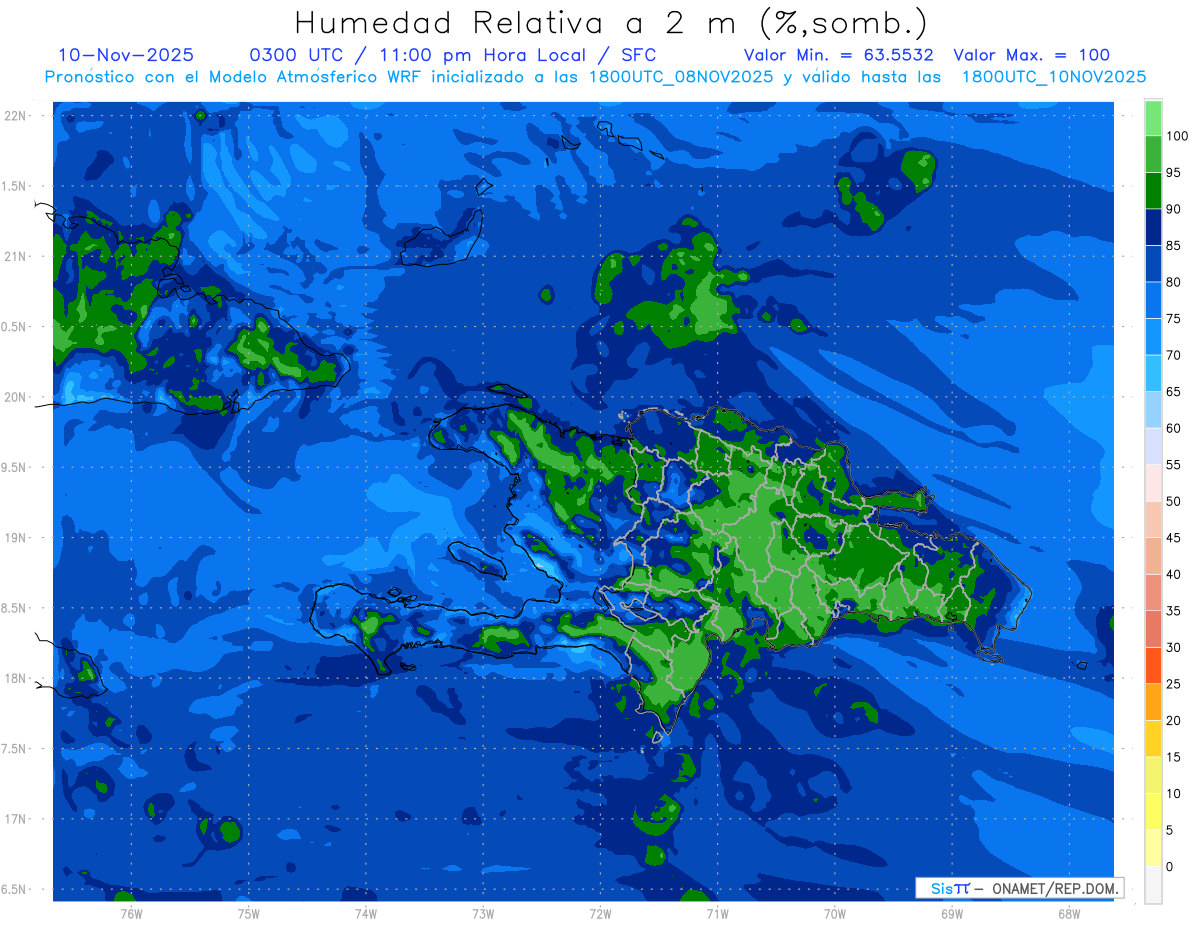Click legend value "60"
The image size is (1200, 927).
point(1173,428)
